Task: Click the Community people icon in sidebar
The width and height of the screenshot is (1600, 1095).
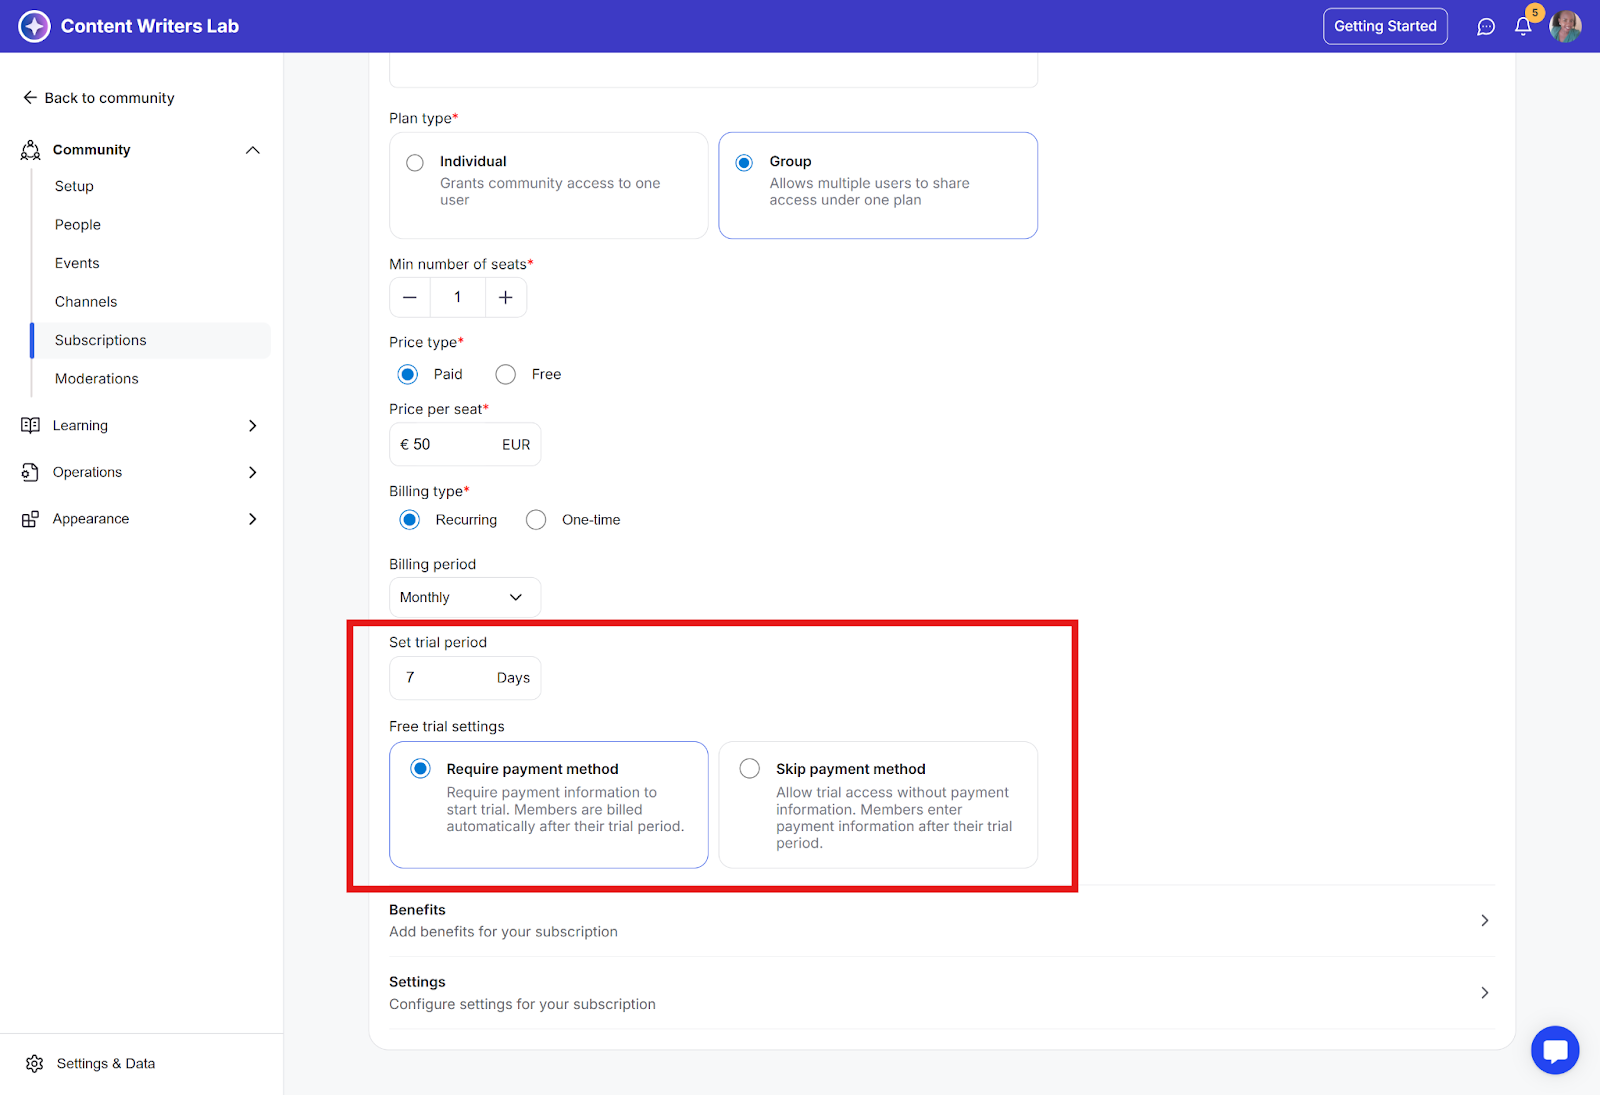Action: [31, 150]
